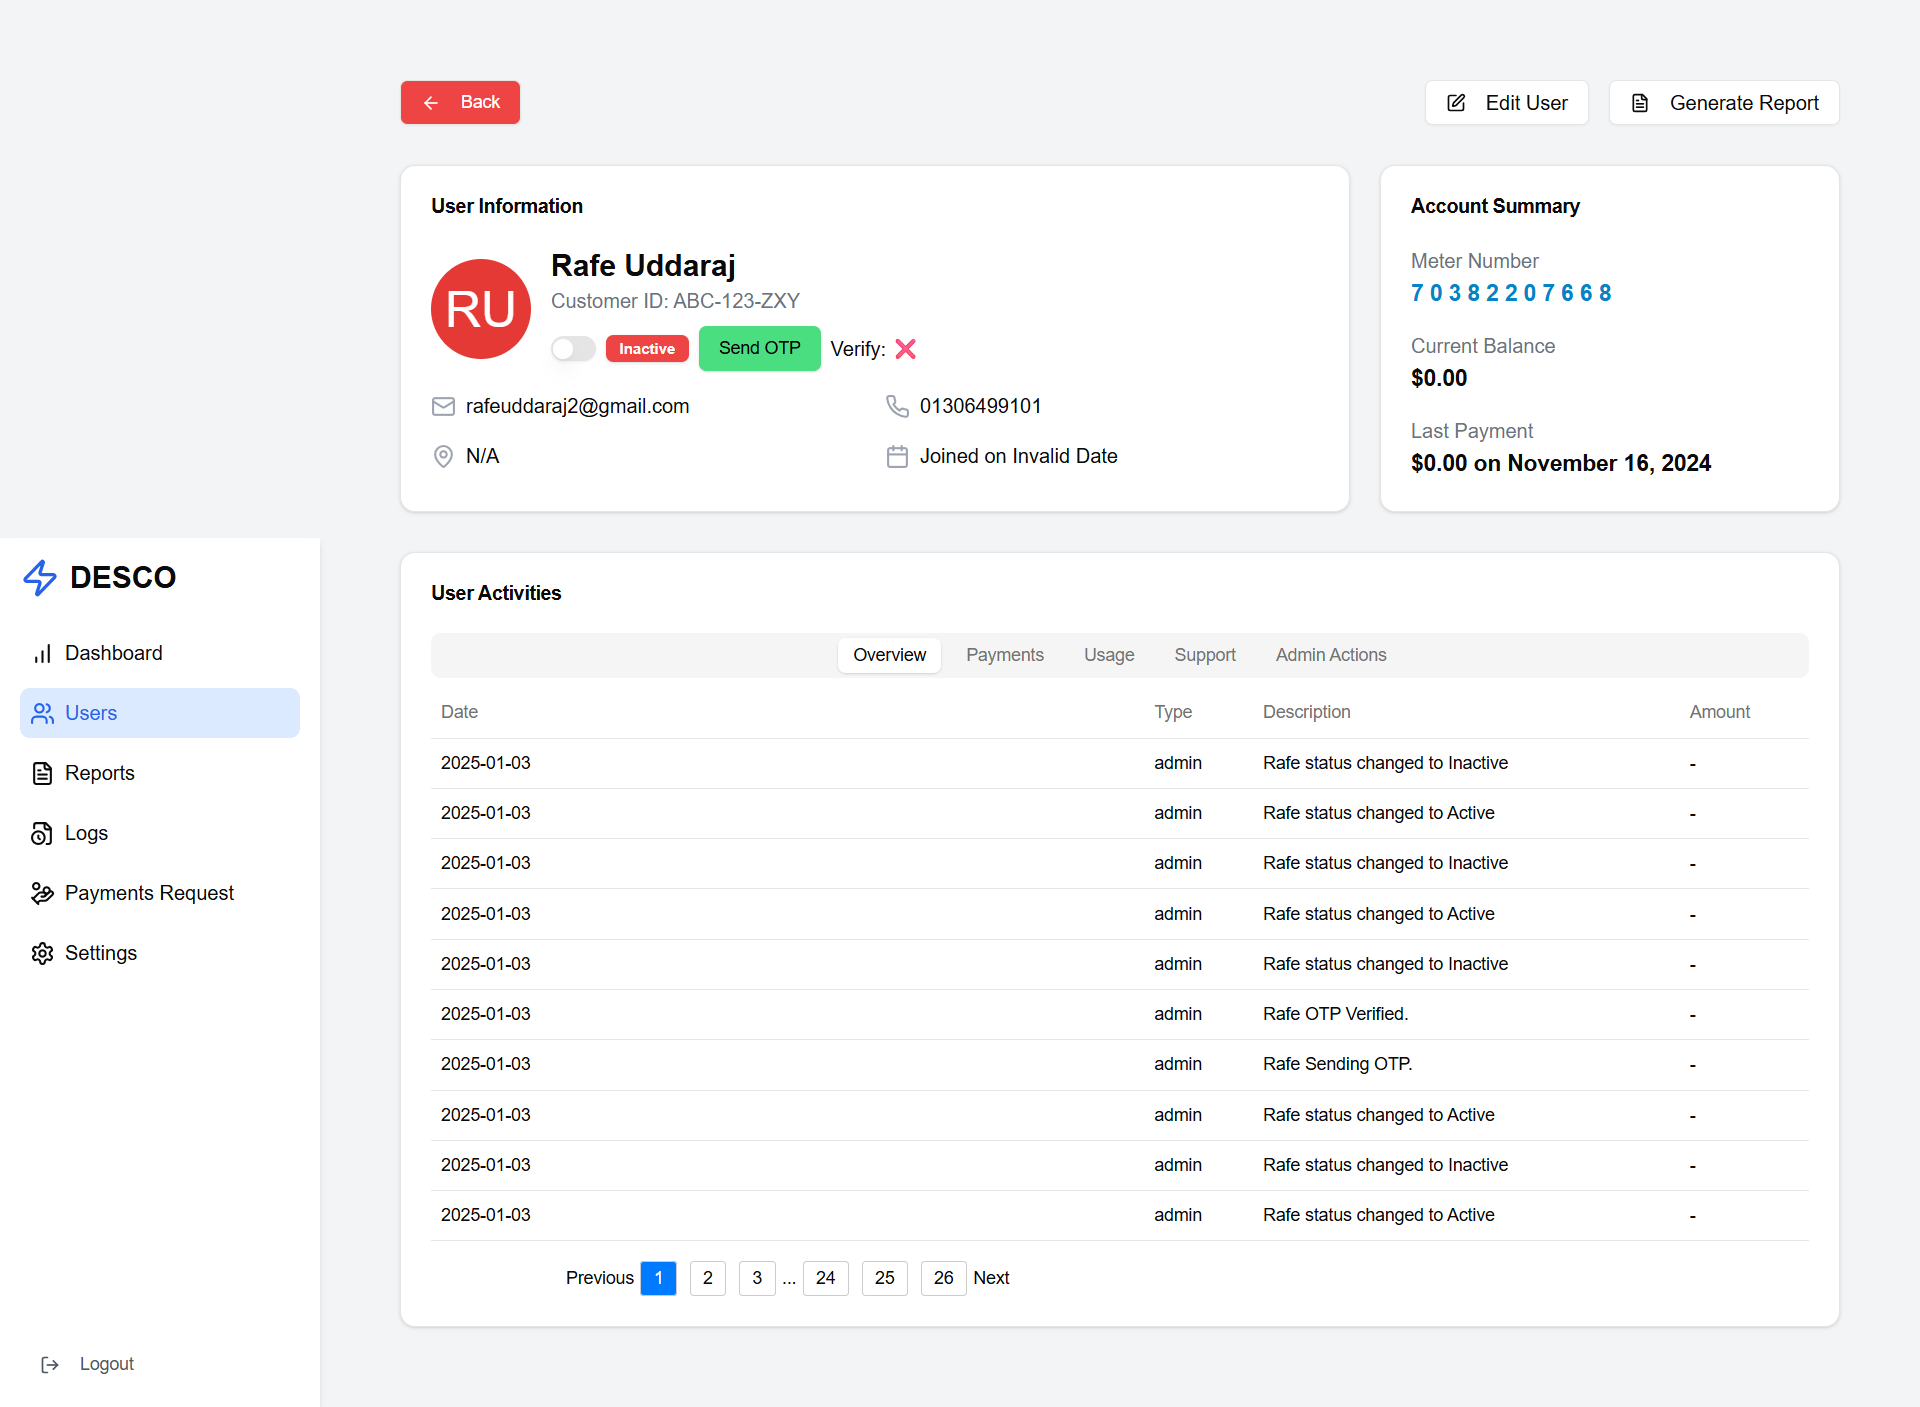Click the red X verify icon

coord(905,349)
